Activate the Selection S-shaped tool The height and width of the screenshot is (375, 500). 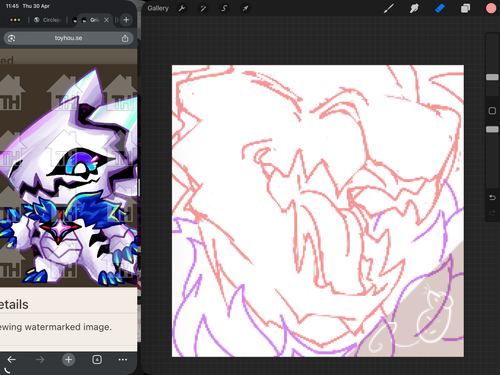(x=224, y=8)
